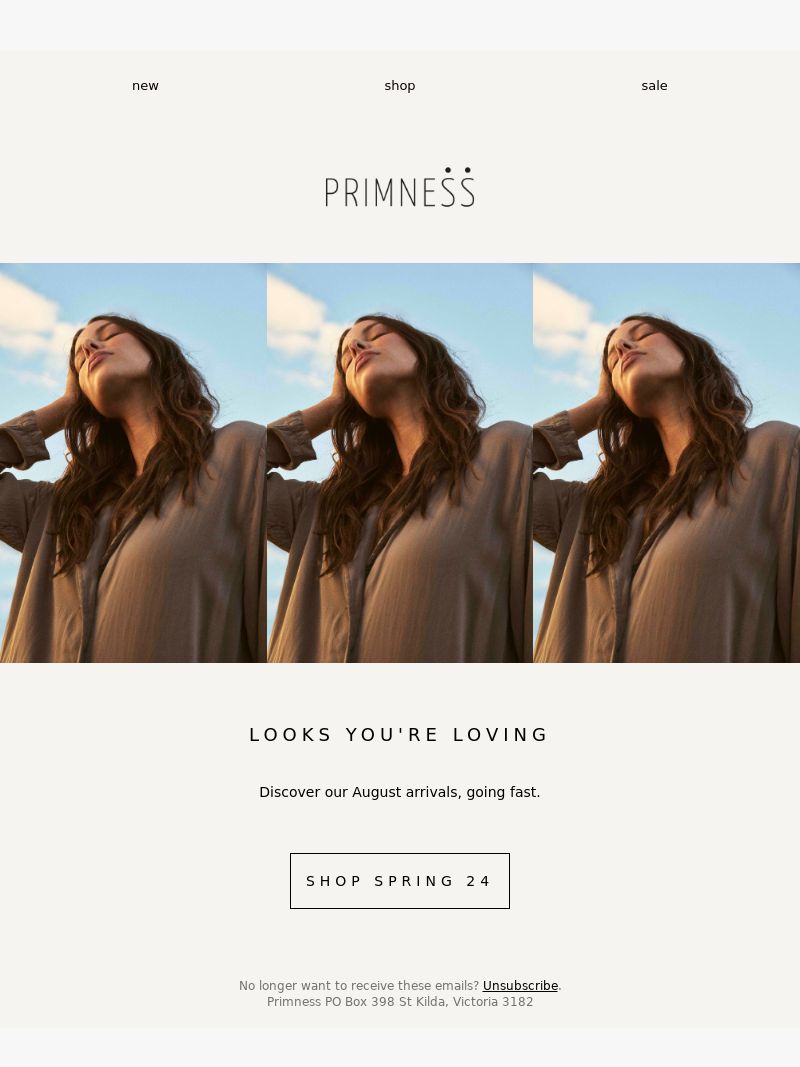This screenshot has width=800, height=1067.
Task: Click the two dots above the Primness logo
Action: (x=457, y=169)
